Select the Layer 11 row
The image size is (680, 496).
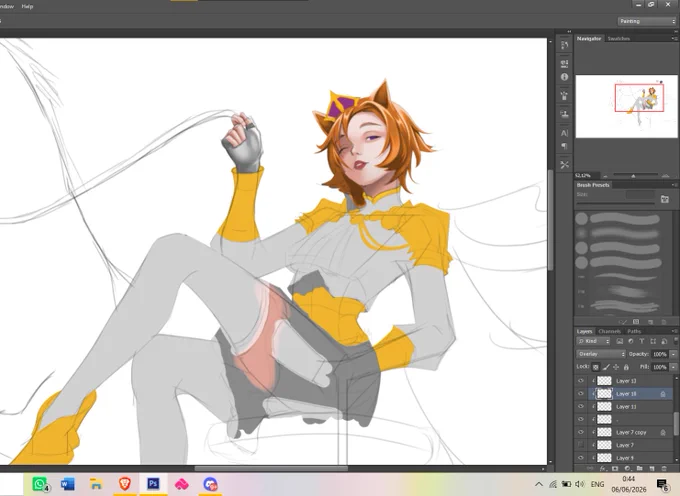click(625, 406)
